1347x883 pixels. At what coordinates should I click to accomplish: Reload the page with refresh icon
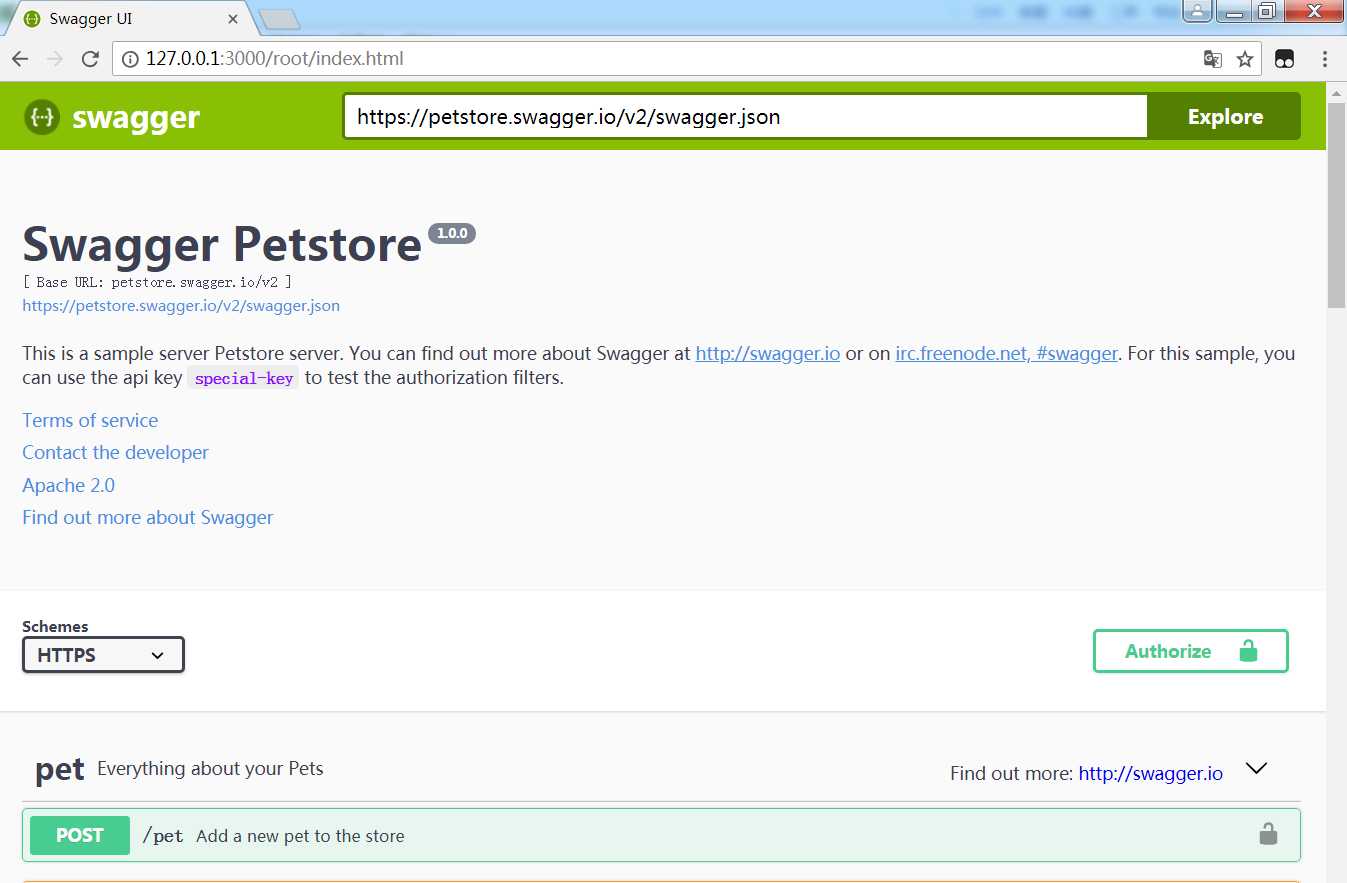pyautogui.click(x=90, y=59)
